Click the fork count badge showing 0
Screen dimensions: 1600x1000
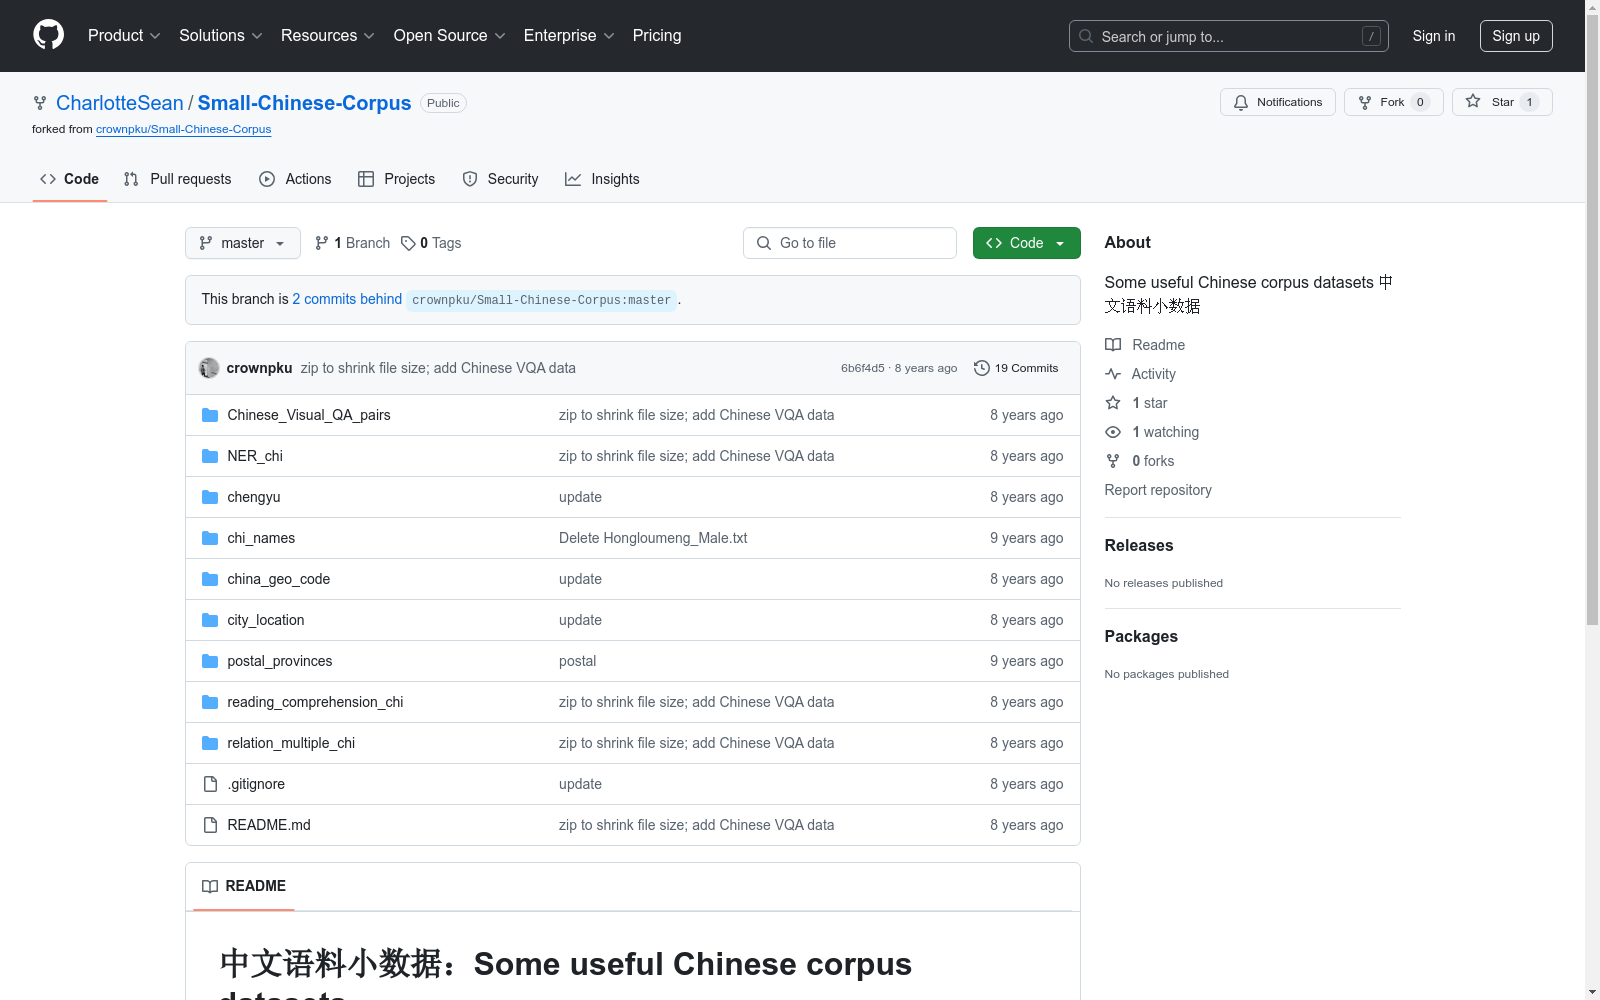click(1420, 102)
